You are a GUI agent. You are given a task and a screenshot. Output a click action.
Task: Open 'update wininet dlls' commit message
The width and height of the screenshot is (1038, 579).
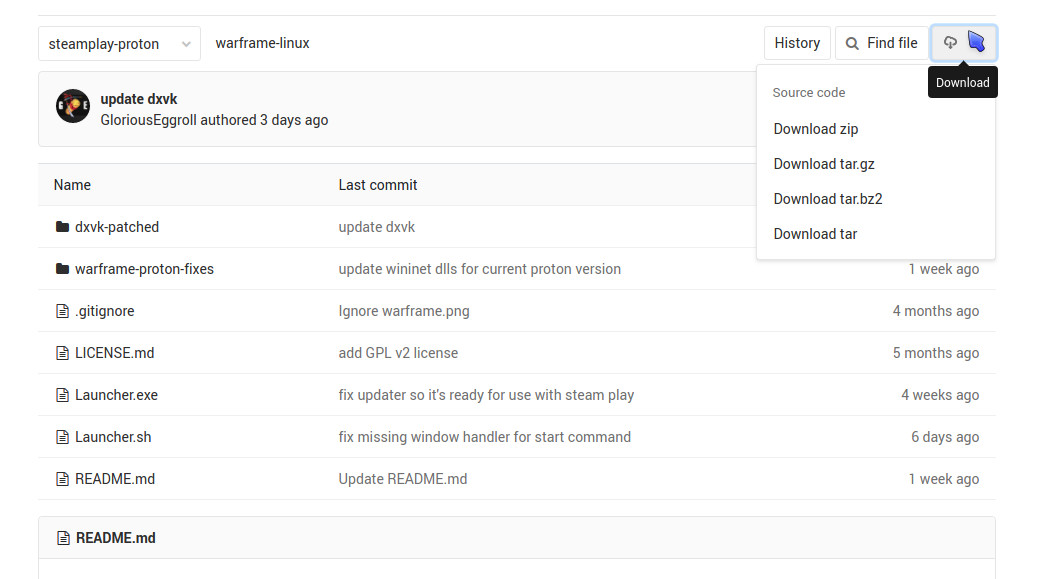[480, 269]
